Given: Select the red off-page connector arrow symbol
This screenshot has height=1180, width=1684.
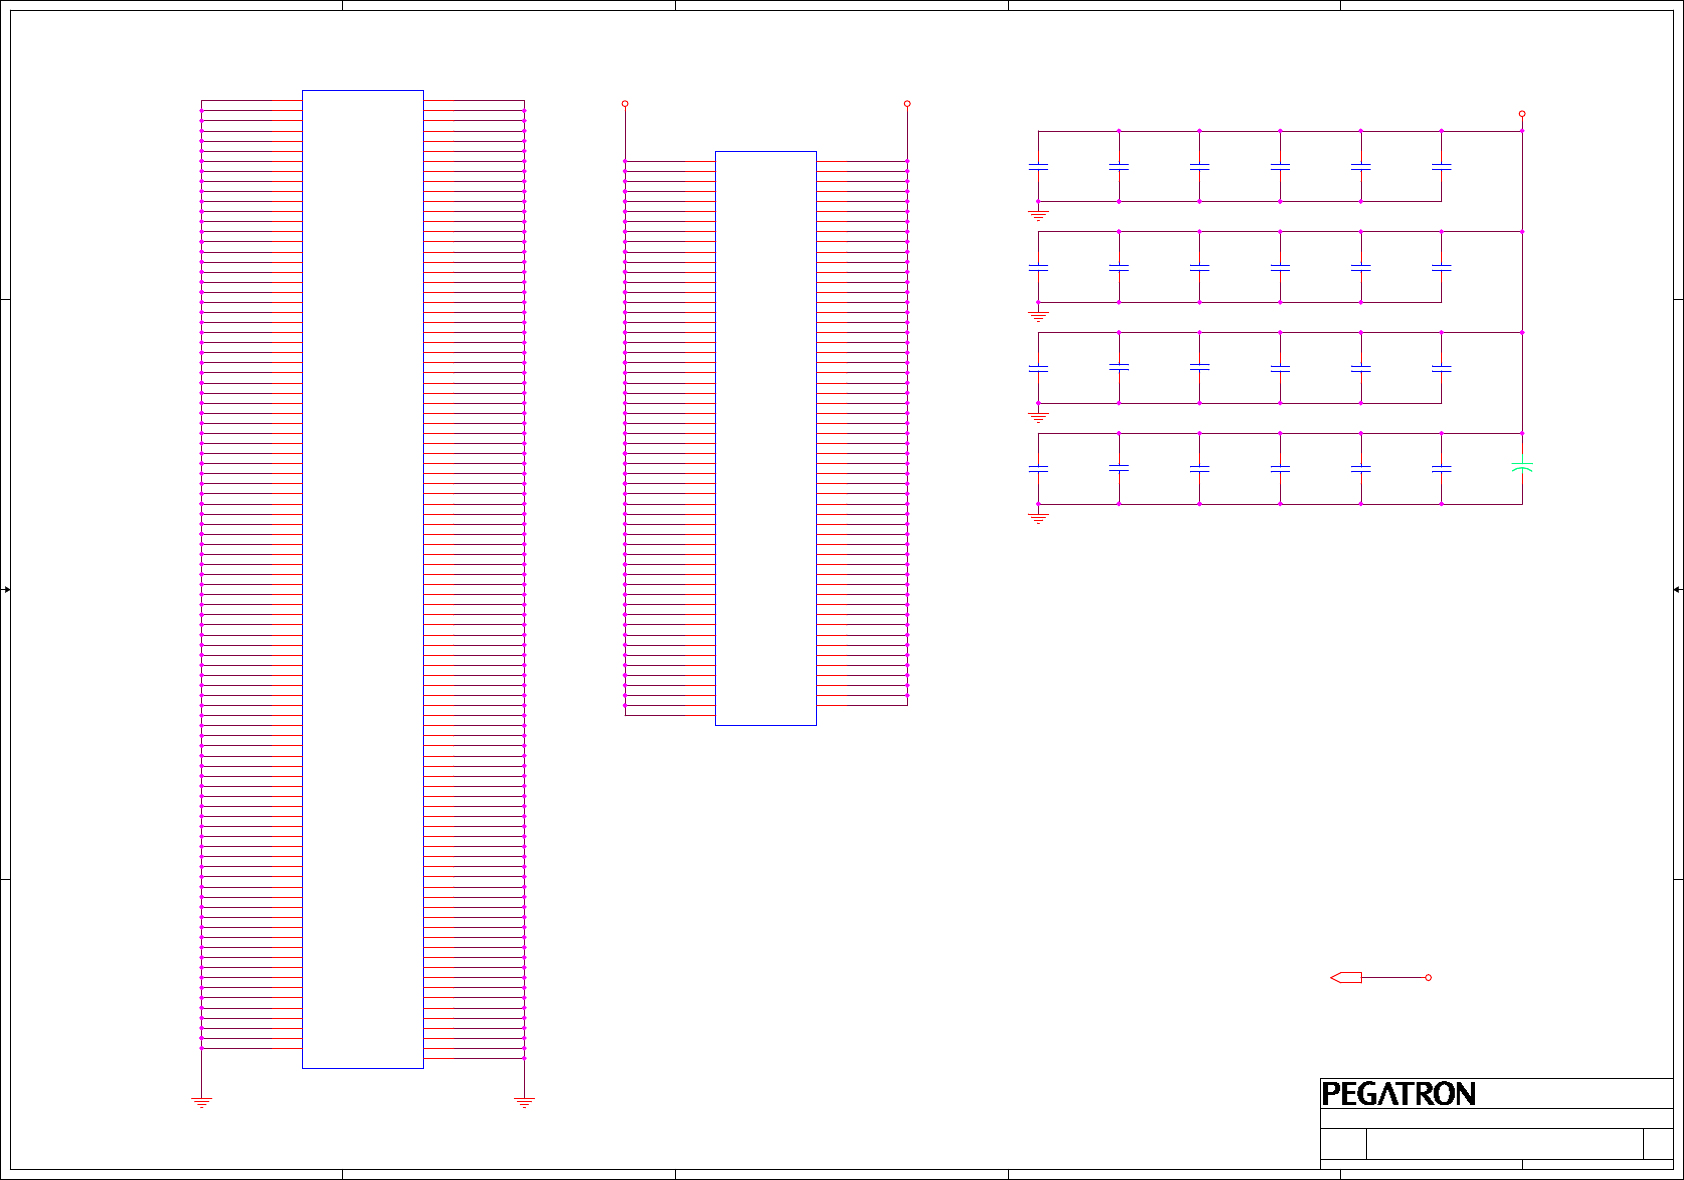Looking at the screenshot, I should (x=1346, y=977).
